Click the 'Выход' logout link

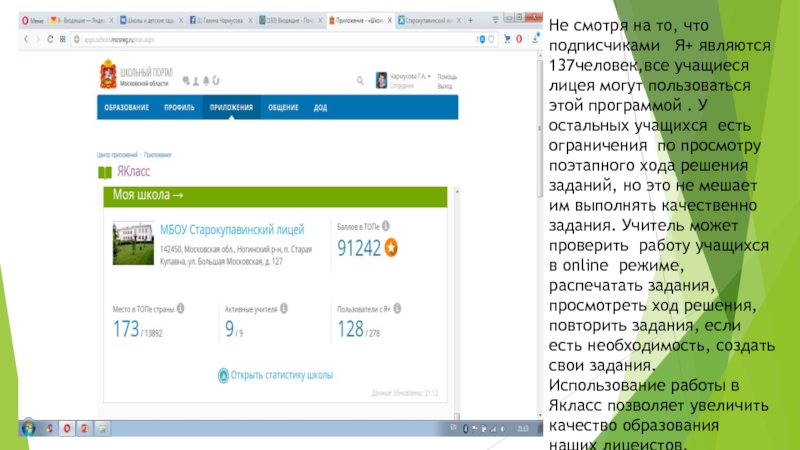click(444, 86)
